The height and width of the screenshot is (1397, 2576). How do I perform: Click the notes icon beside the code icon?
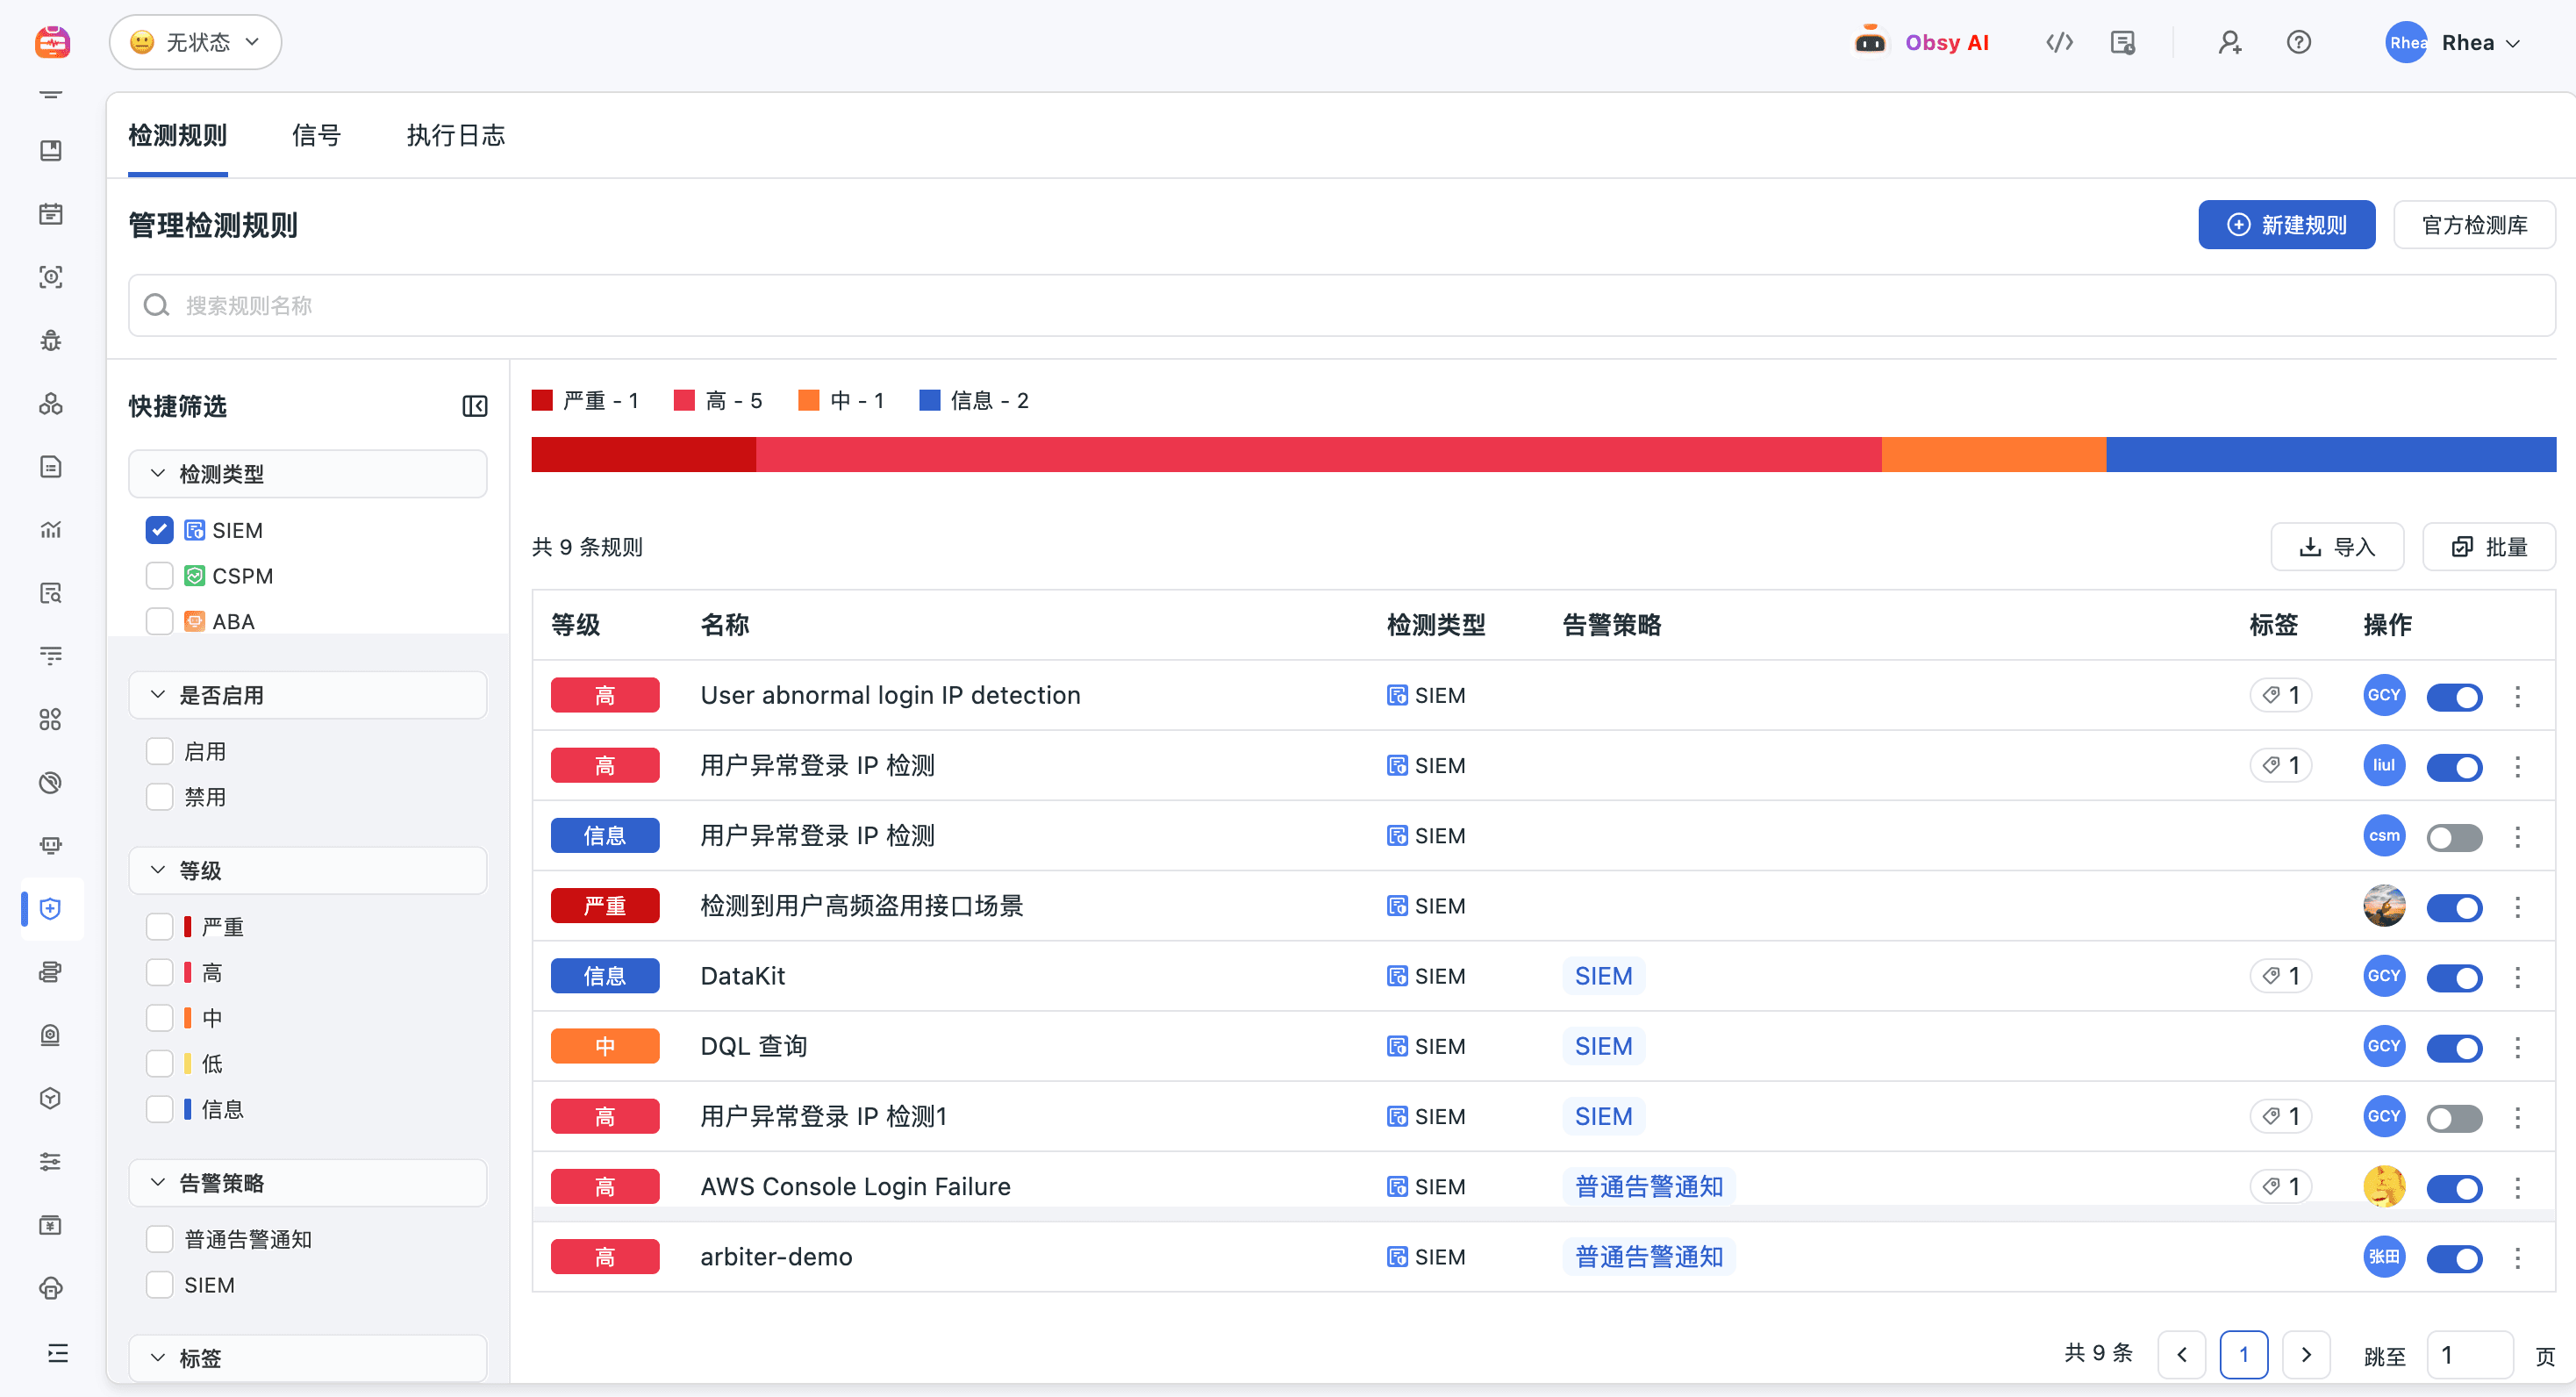coord(2123,42)
